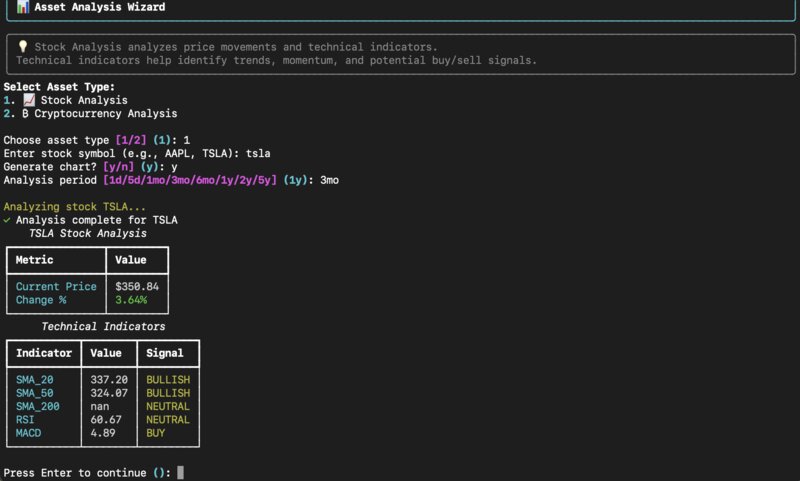Click the Change % metric label
Image resolution: width=800 pixels, height=481 pixels.
(x=41, y=299)
